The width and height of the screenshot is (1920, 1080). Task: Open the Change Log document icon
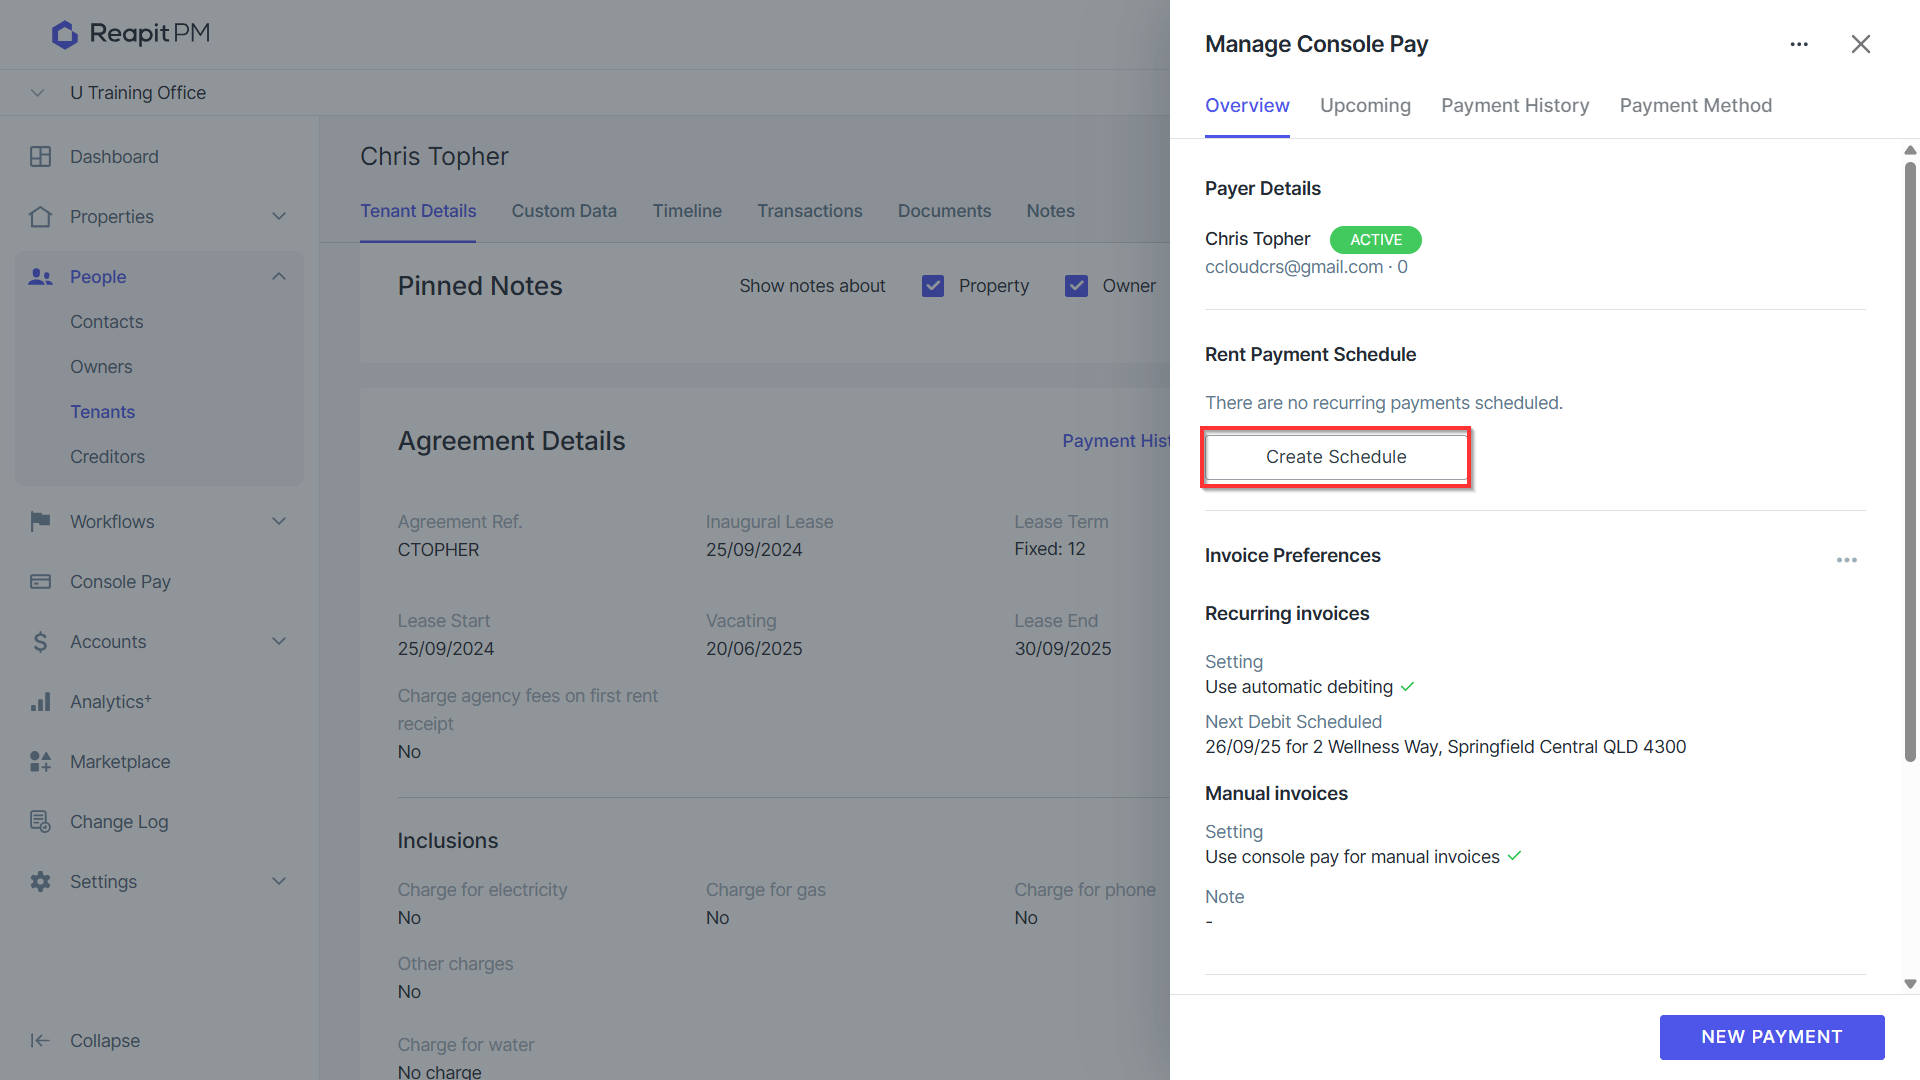pyautogui.click(x=40, y=821)
